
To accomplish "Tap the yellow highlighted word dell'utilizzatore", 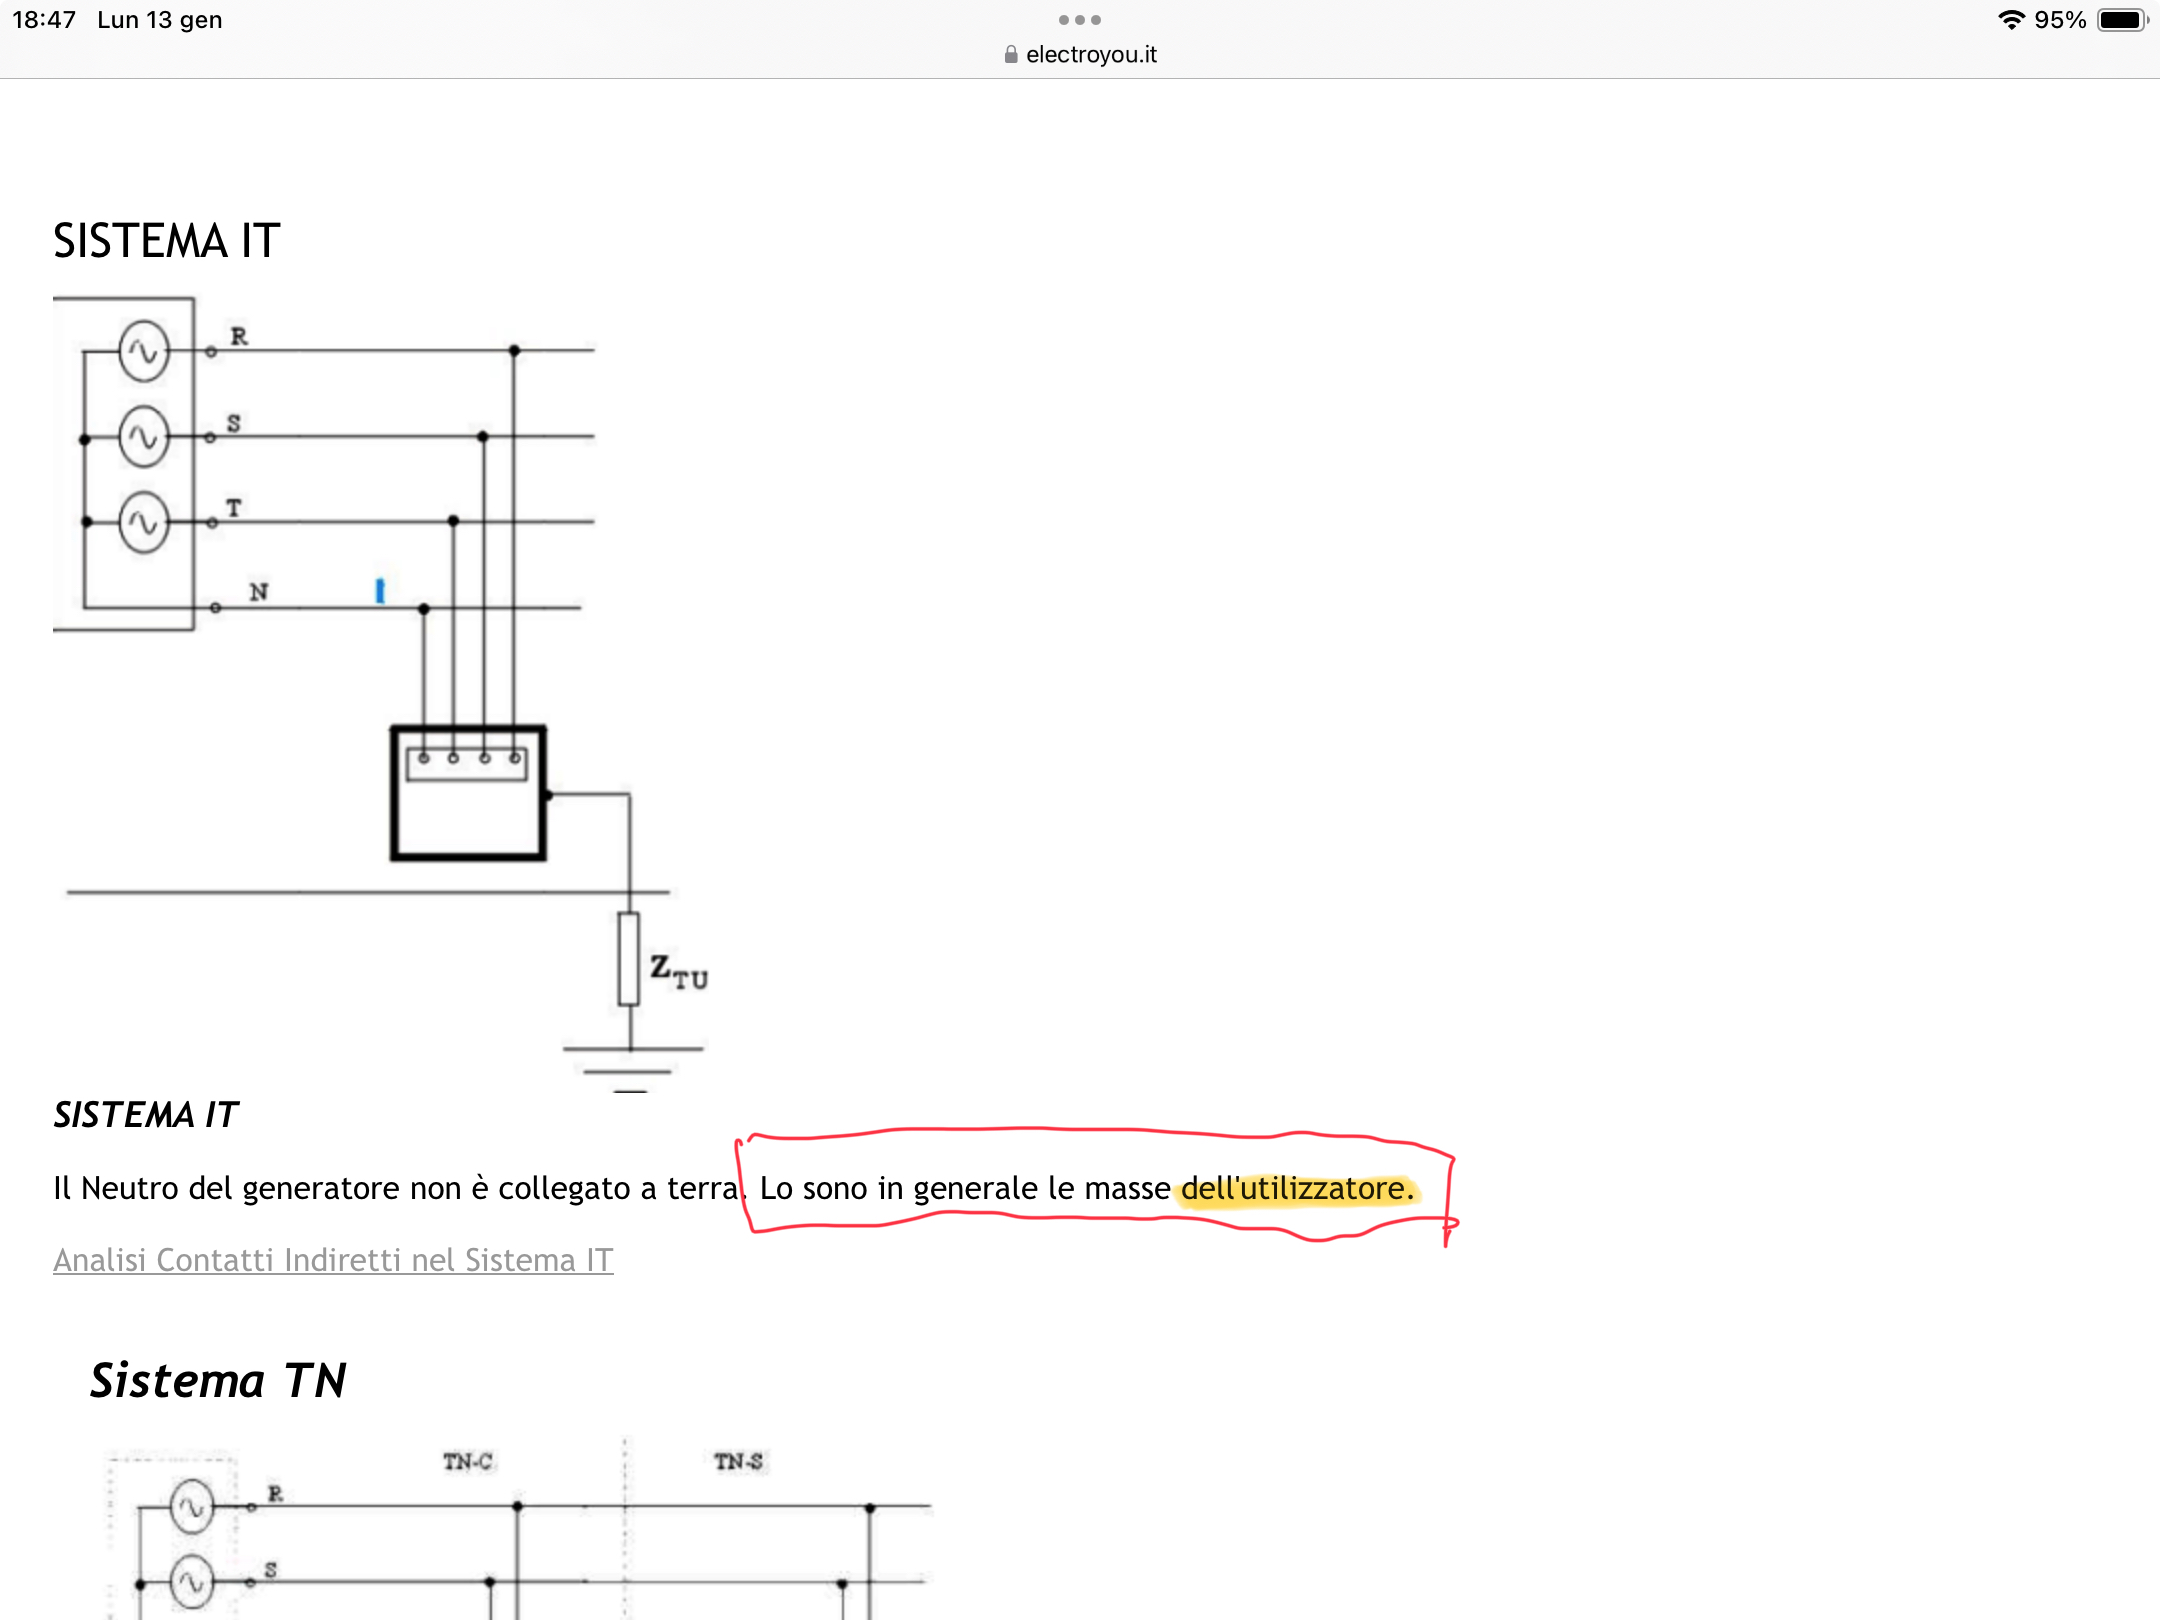I will (x=1296, y=1189).
